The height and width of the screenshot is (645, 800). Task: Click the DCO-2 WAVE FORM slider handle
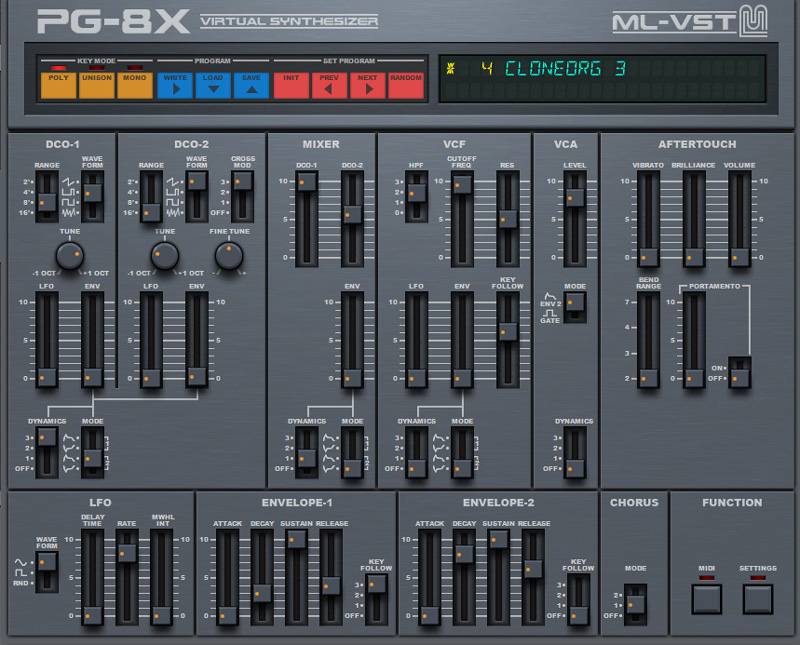[x=197, y=181]
